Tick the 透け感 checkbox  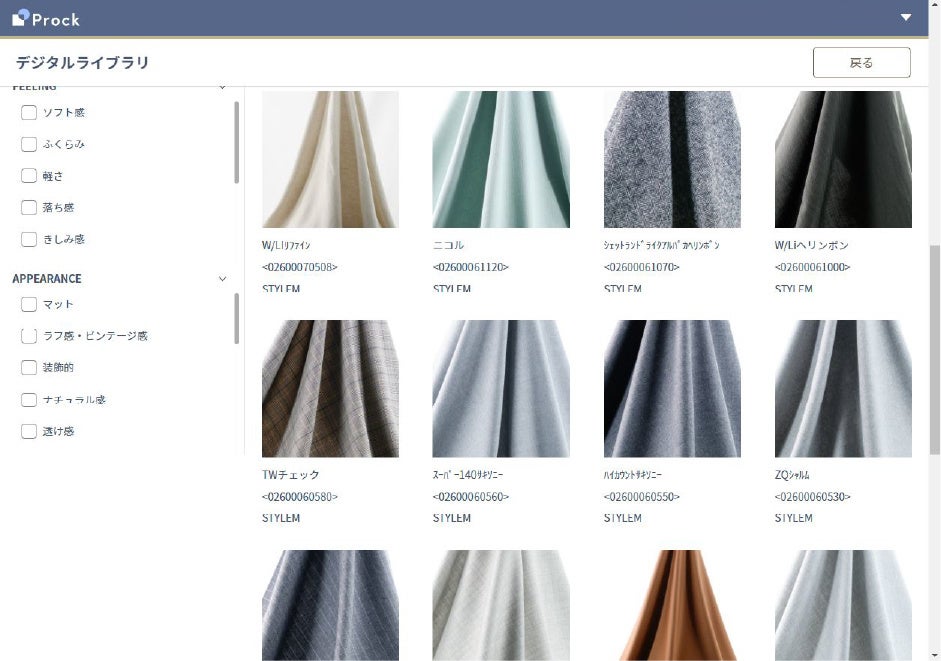[x=29, y=431]
